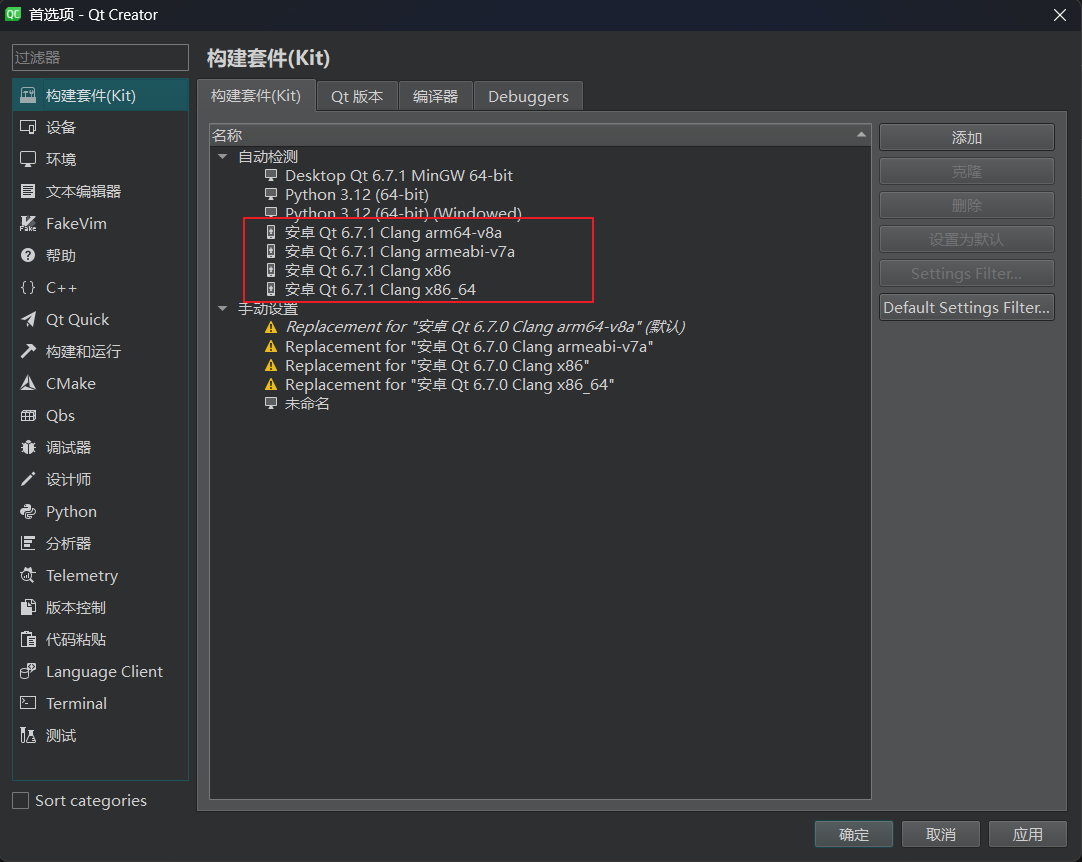Open the 调试器 debugger bug icon

[x=28, y=447]
